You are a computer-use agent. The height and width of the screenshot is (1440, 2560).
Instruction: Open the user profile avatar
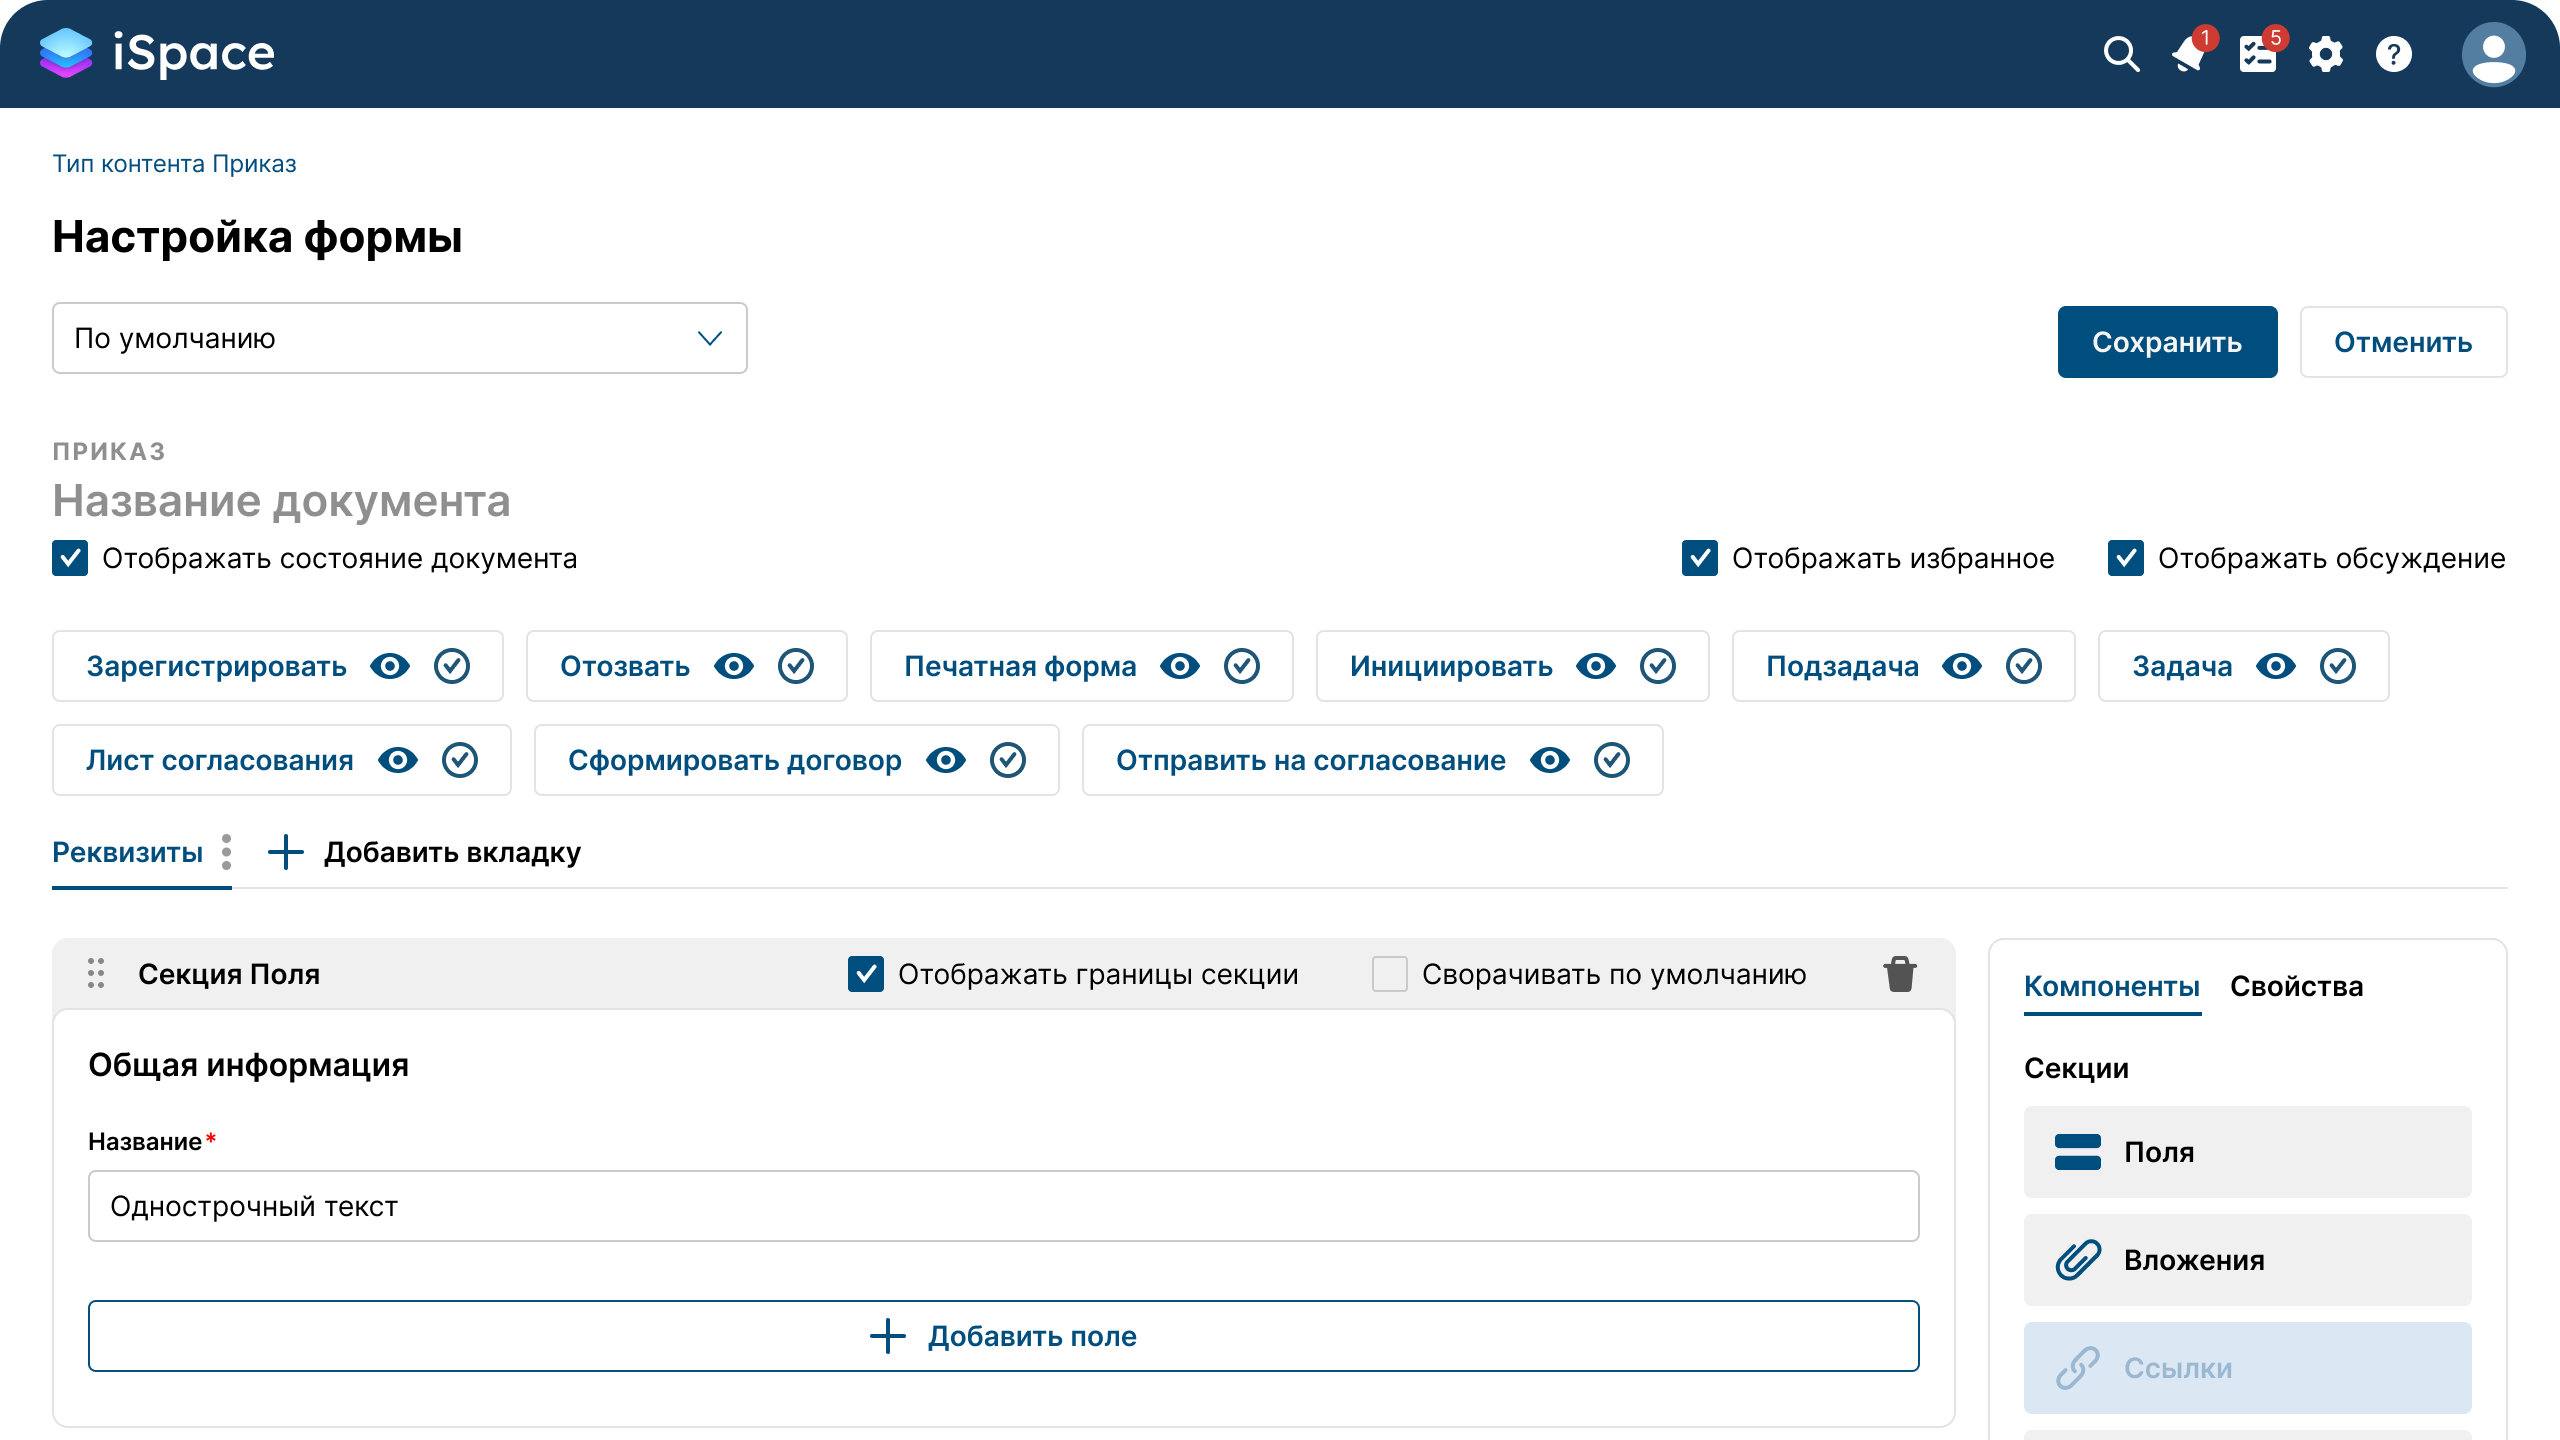click(2492, 55)
